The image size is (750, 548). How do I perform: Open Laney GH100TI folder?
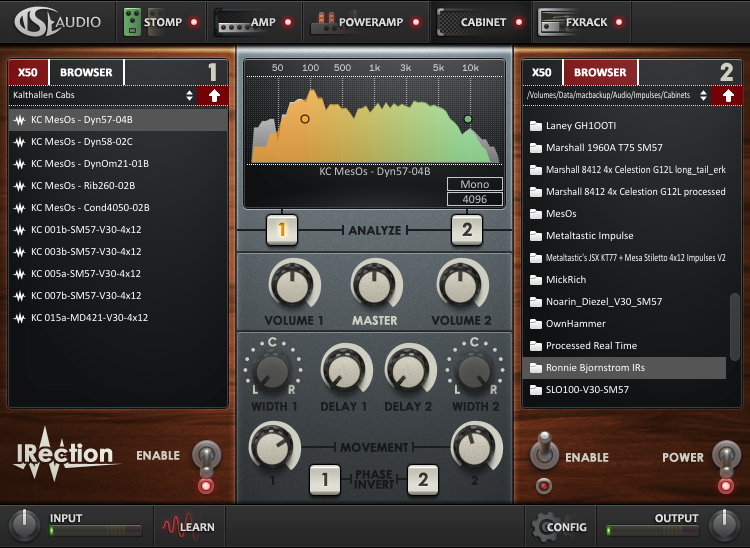coord(624,126)
